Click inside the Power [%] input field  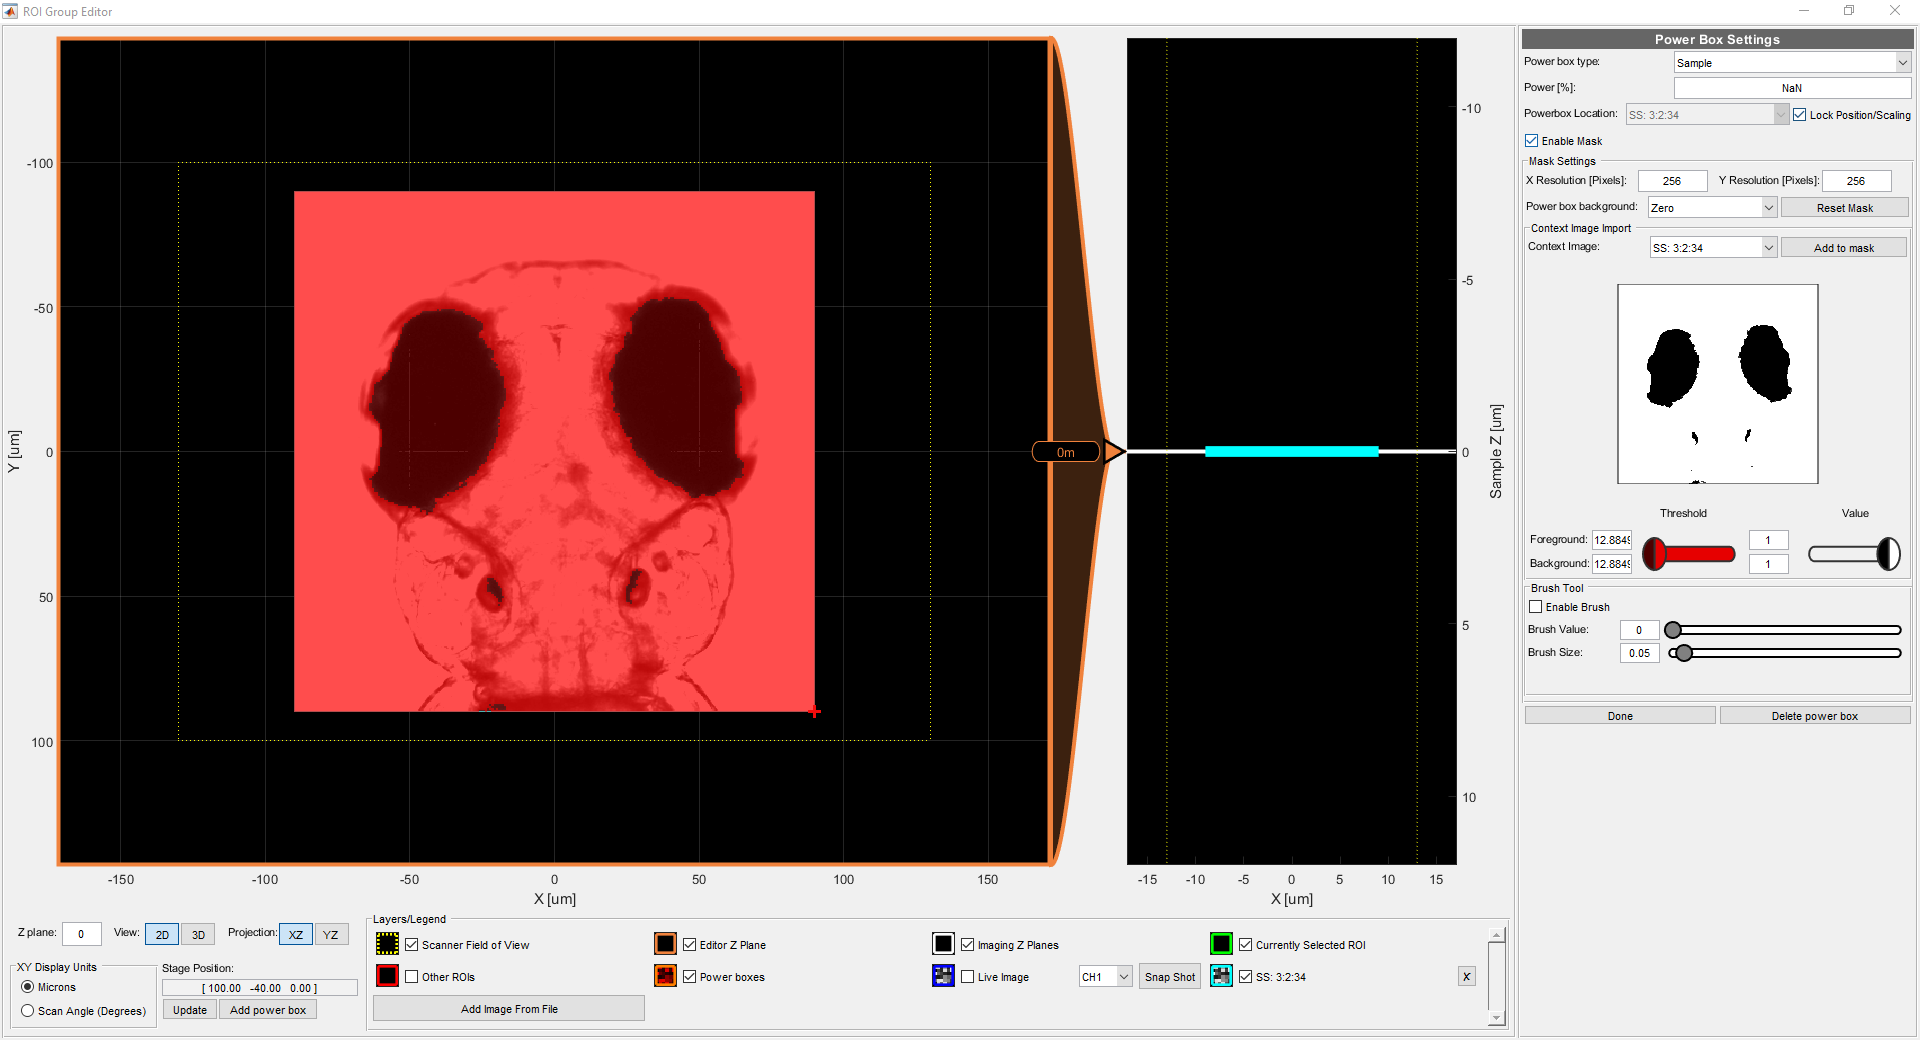[x=1791, y=88]
